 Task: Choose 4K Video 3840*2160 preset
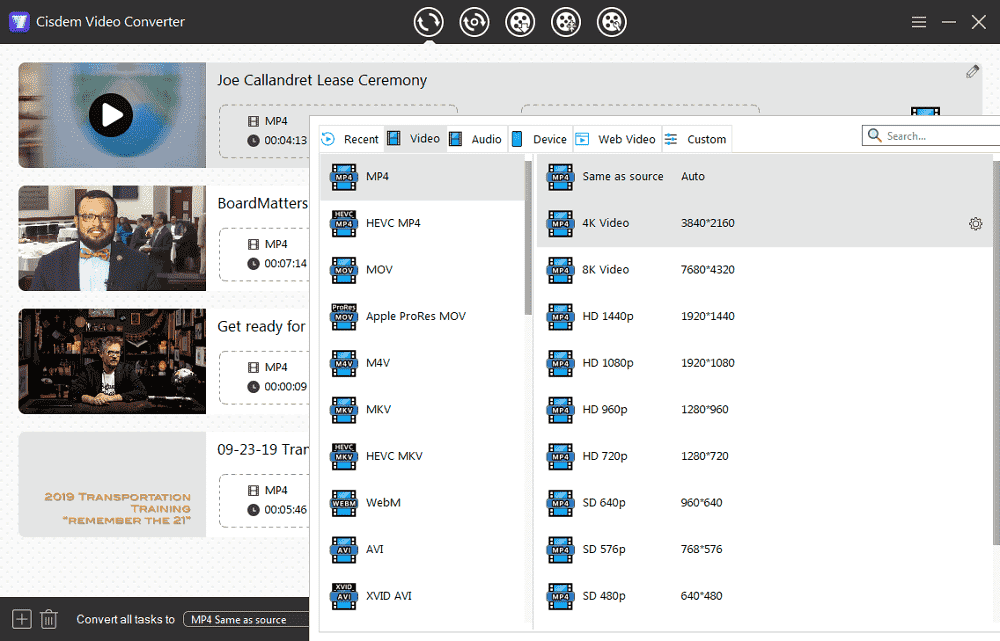click(765, 223)
